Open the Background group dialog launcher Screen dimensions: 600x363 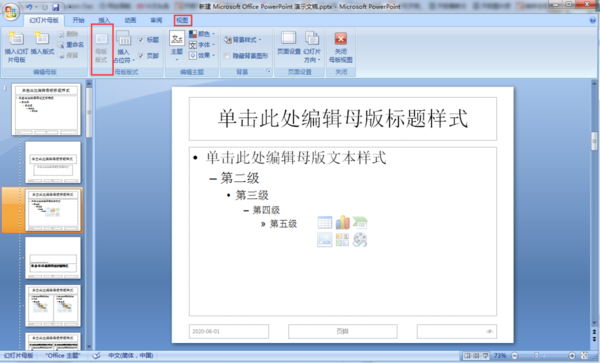[268, 71]
